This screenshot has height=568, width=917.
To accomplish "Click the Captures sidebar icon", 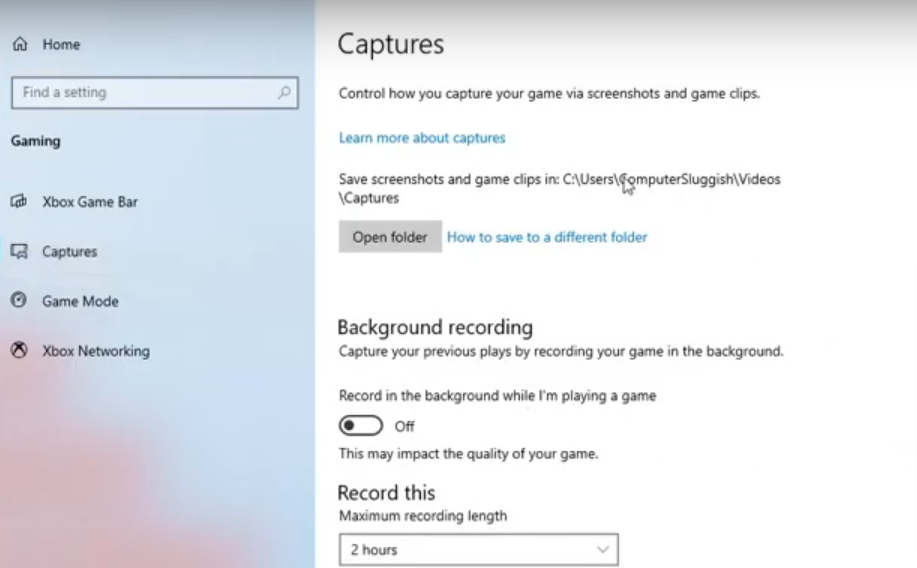I will (x=19, y=251).
